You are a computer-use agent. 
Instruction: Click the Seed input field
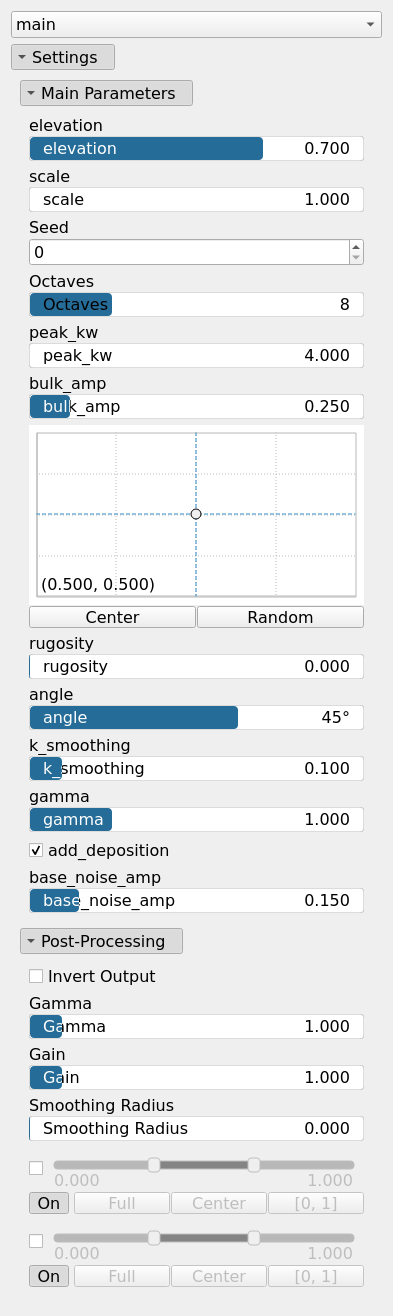188,252
